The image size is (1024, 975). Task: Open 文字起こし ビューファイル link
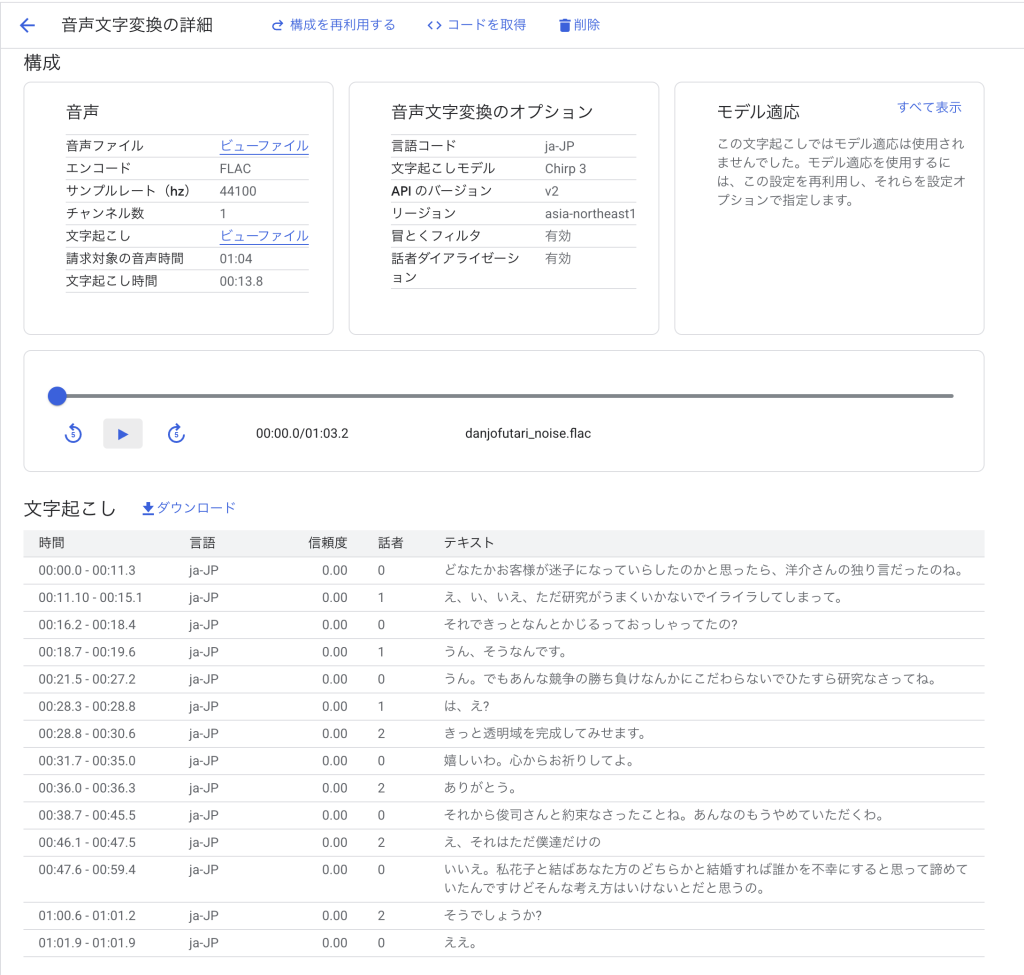[264, 236]
